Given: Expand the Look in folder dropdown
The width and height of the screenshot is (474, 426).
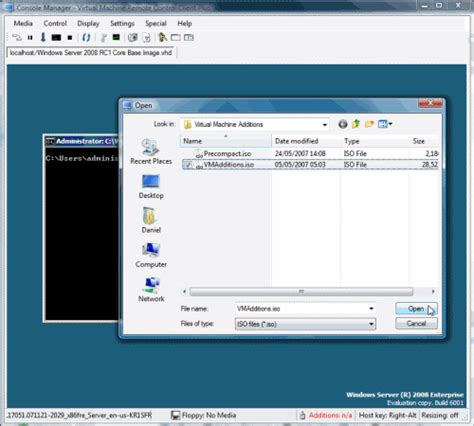Looking at the screenshot, I should tap(324, 125).
